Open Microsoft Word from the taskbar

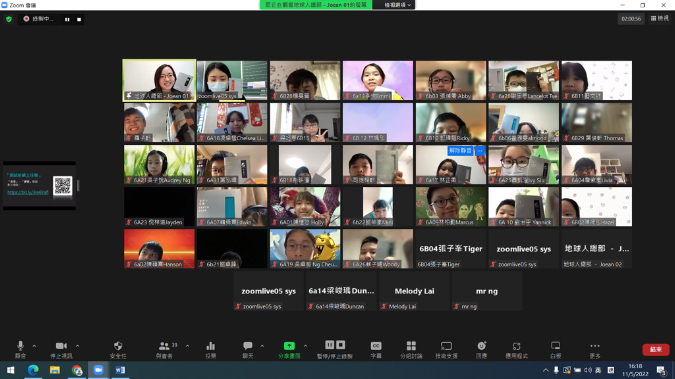(x=120, y=370)
